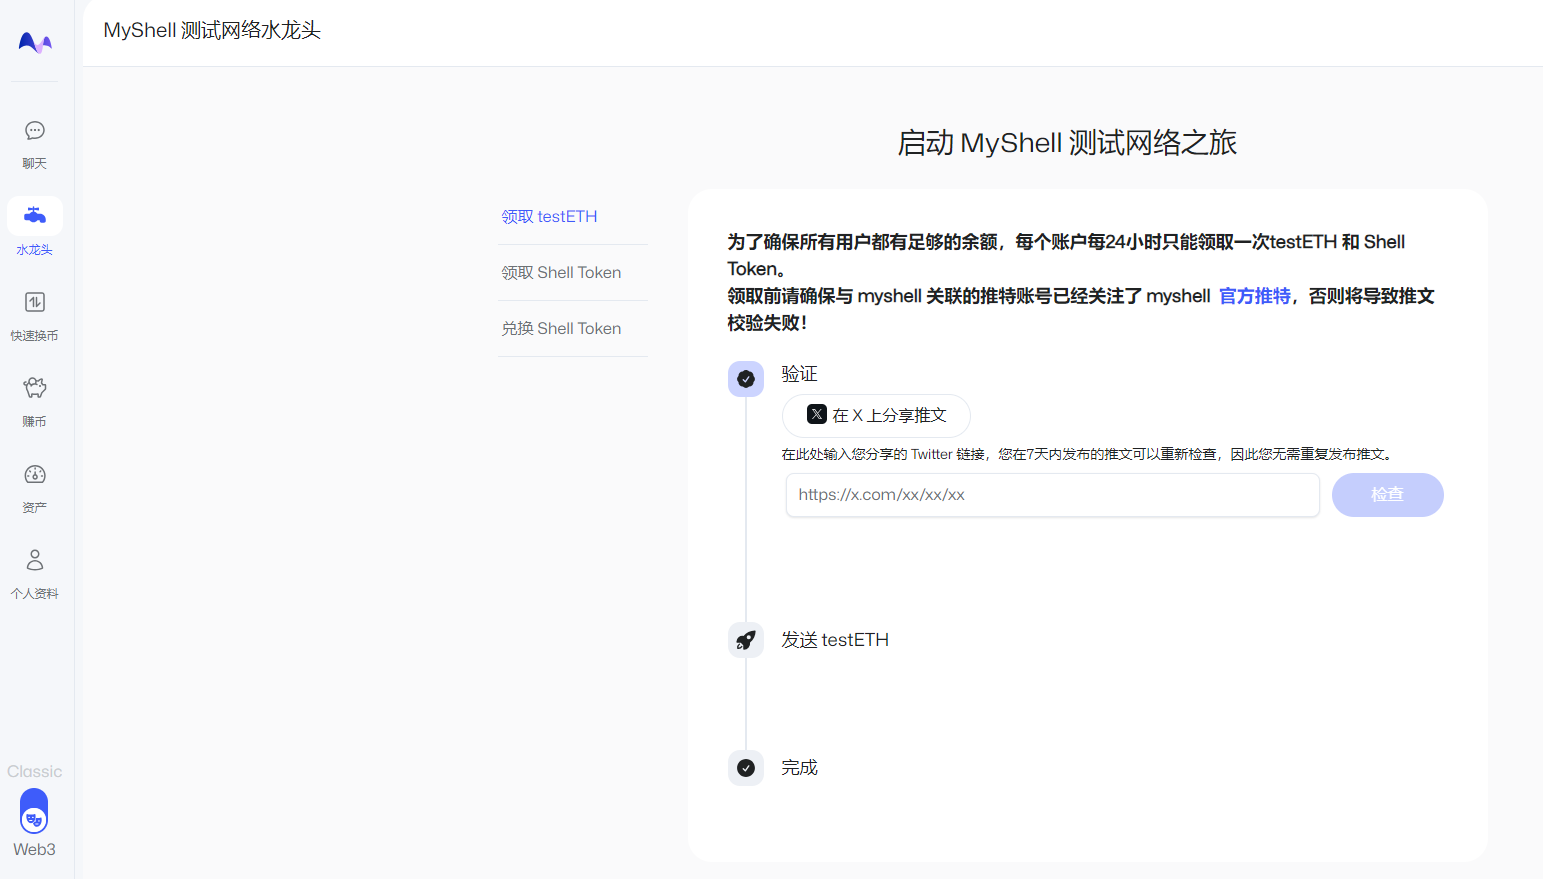The image size is (1543, 879).
Task: Click the MyShell logo at top left
Action: pos(34,41)
